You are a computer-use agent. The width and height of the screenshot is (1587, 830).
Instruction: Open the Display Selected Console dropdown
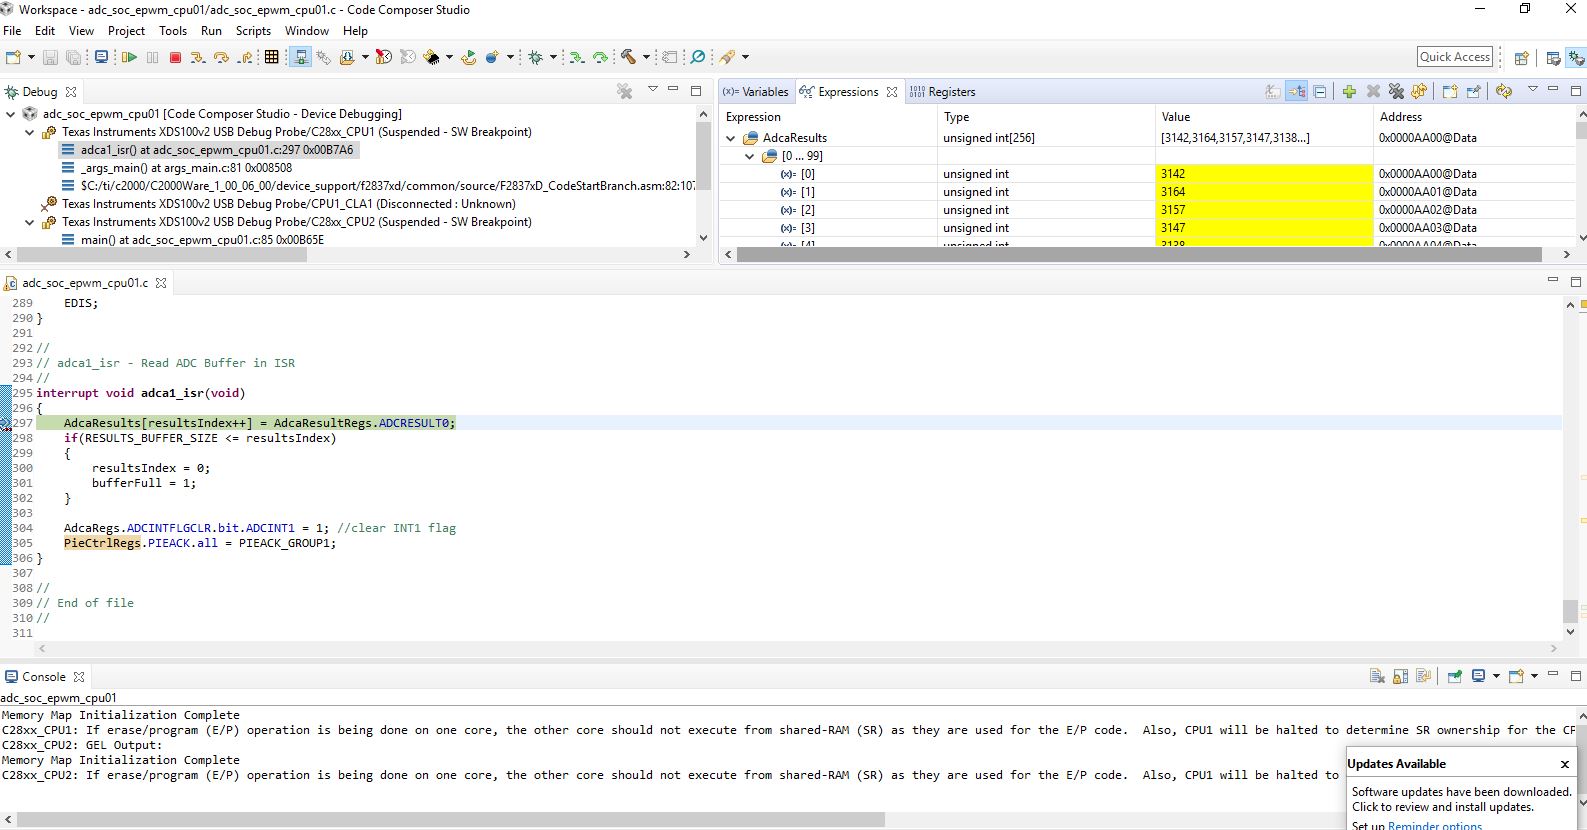[x=1496, y=676]
